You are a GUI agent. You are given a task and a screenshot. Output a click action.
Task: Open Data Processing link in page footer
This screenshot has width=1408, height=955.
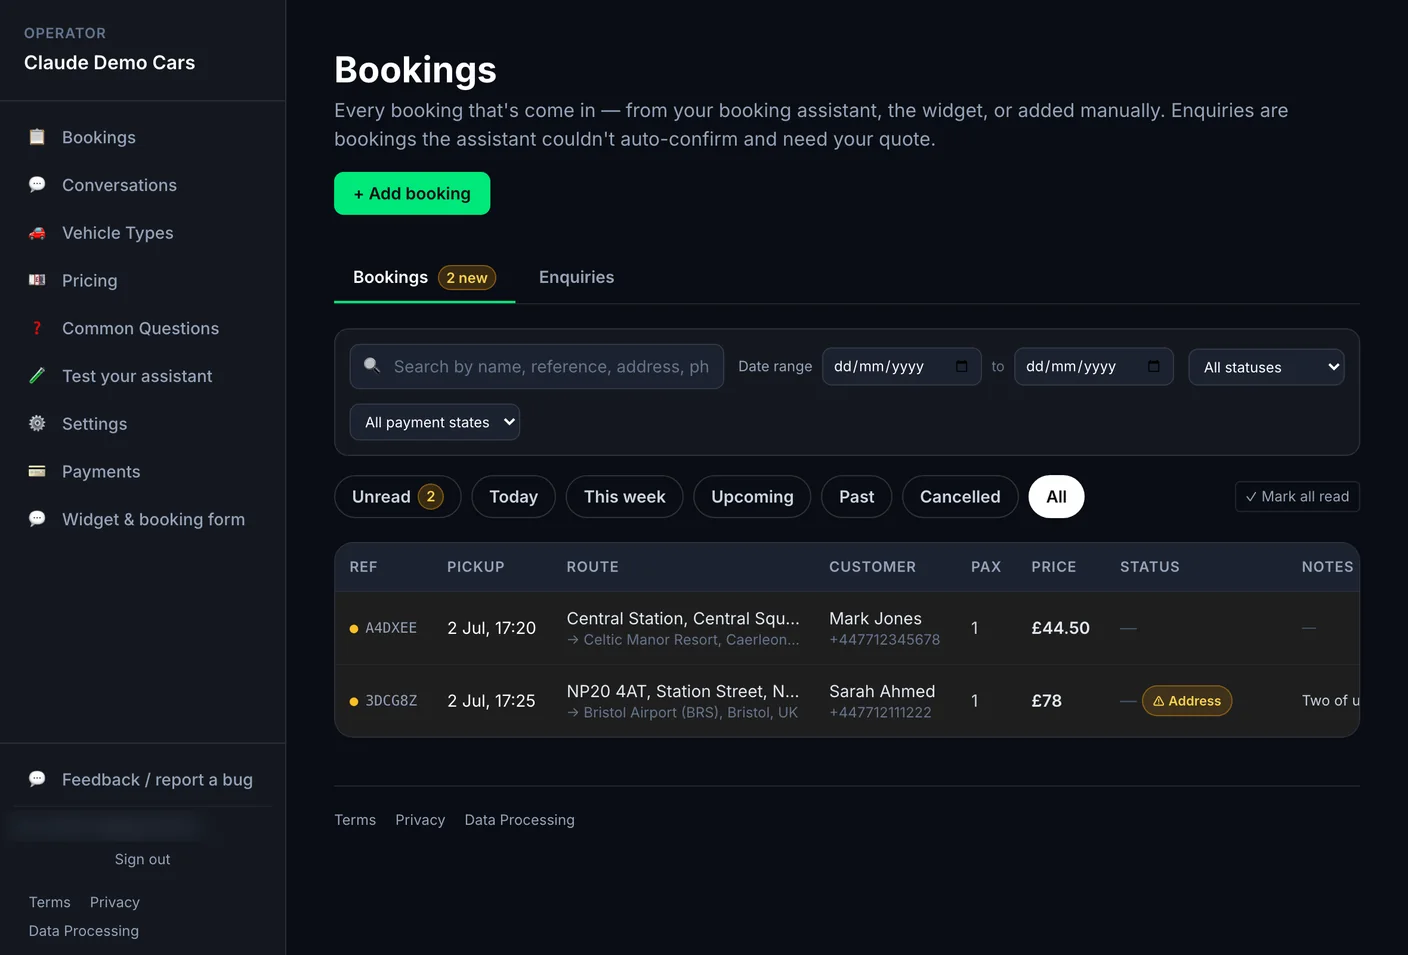(519, 820)
